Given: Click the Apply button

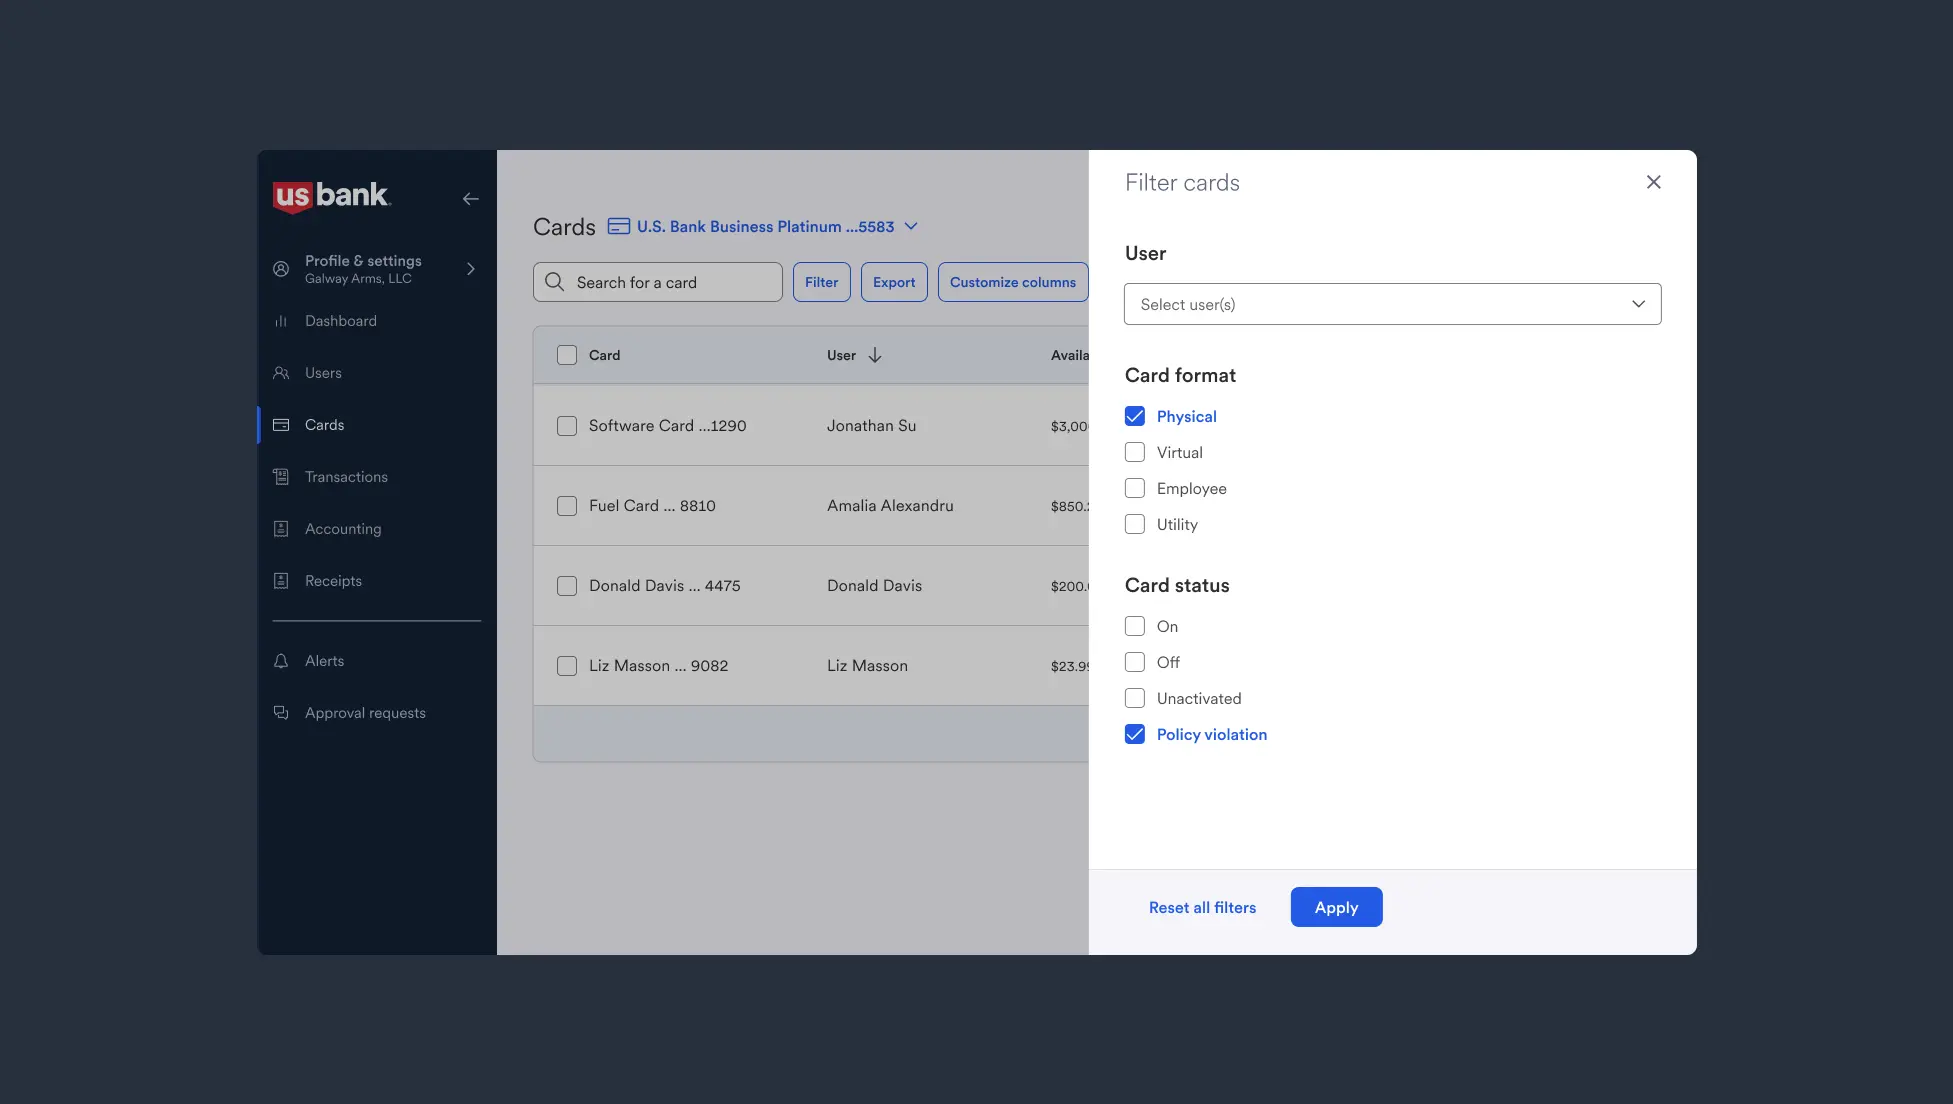Looking at the screenshot, I should (1336, 907).
